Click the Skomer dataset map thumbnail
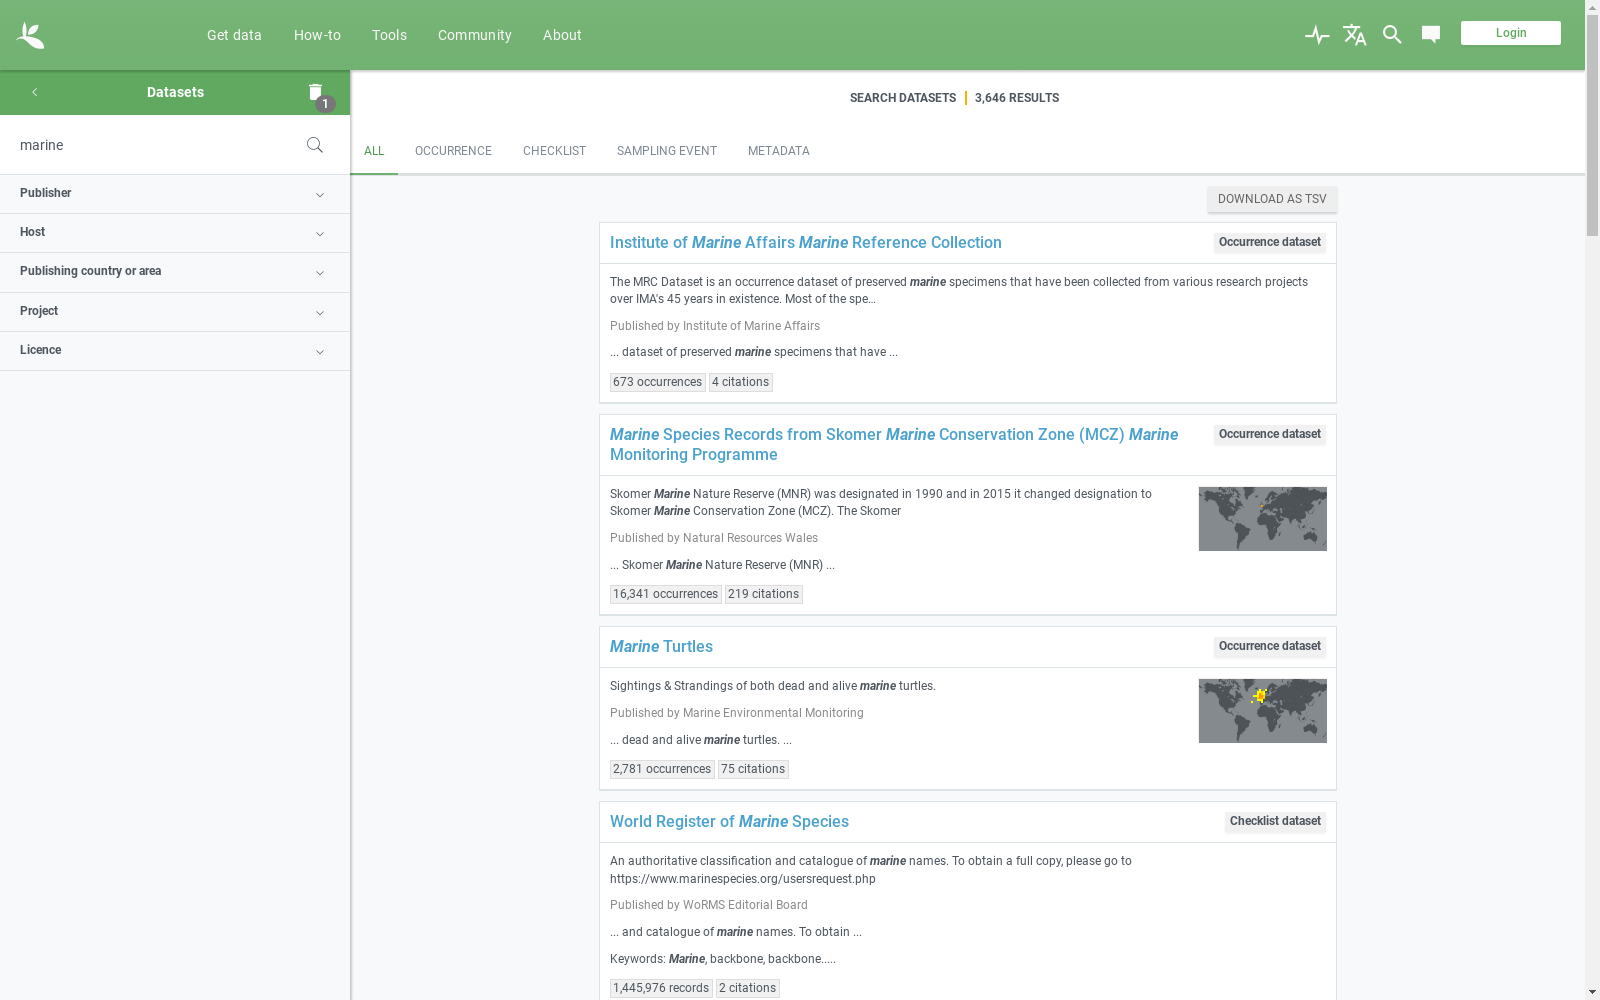The height and width of the screenshot is (1000, 1600). coord(1262,519)
